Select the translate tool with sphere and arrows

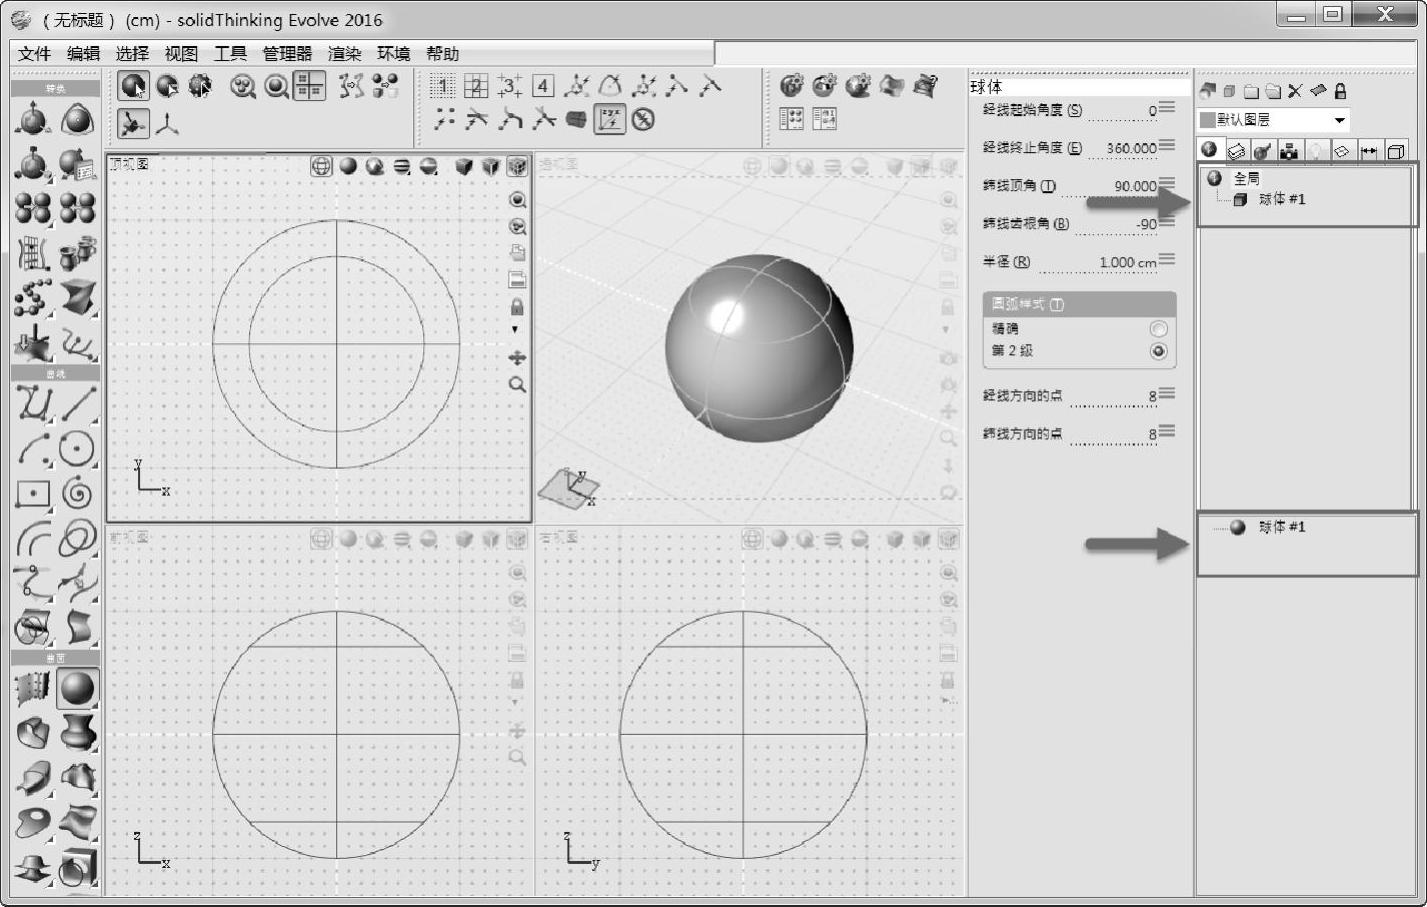click(33, 120)
